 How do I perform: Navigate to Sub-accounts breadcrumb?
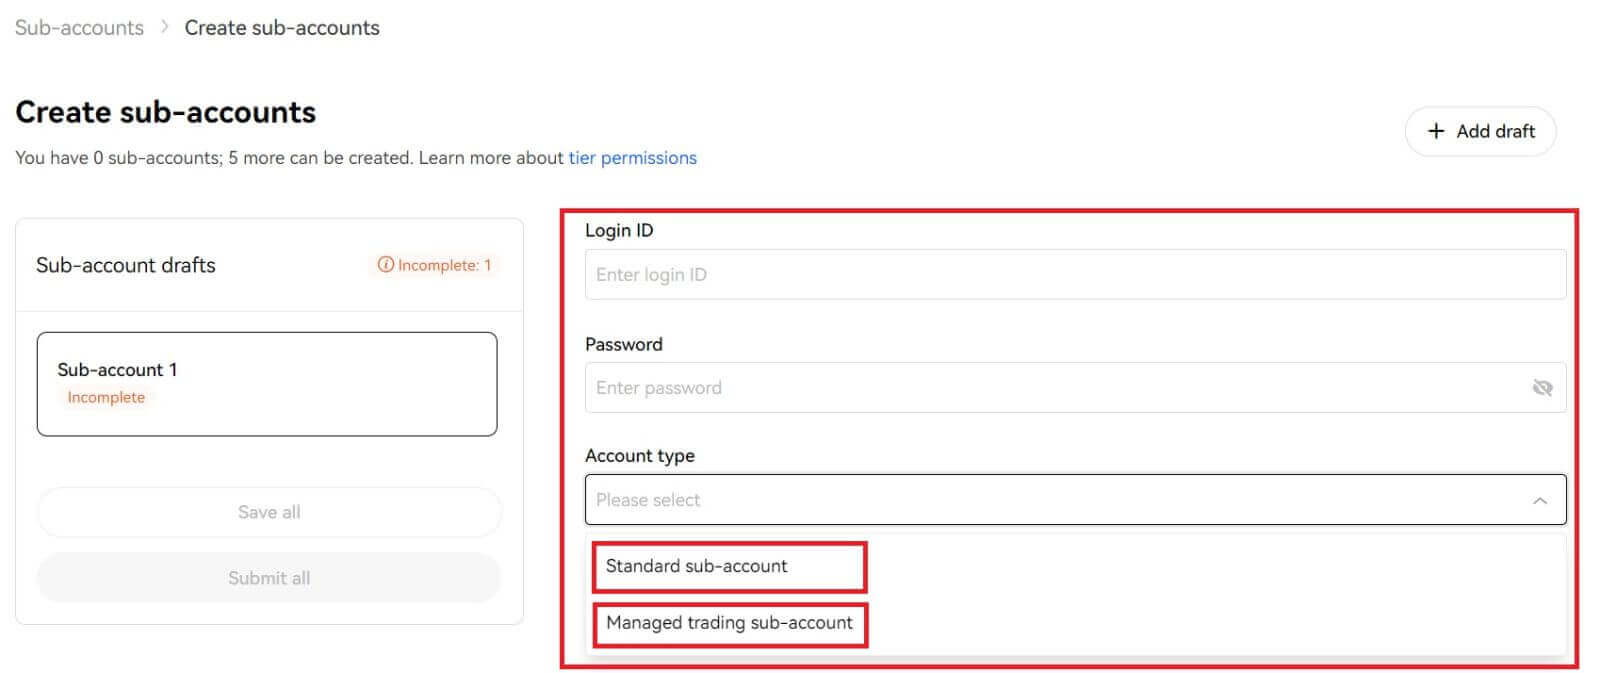(78, 27)
